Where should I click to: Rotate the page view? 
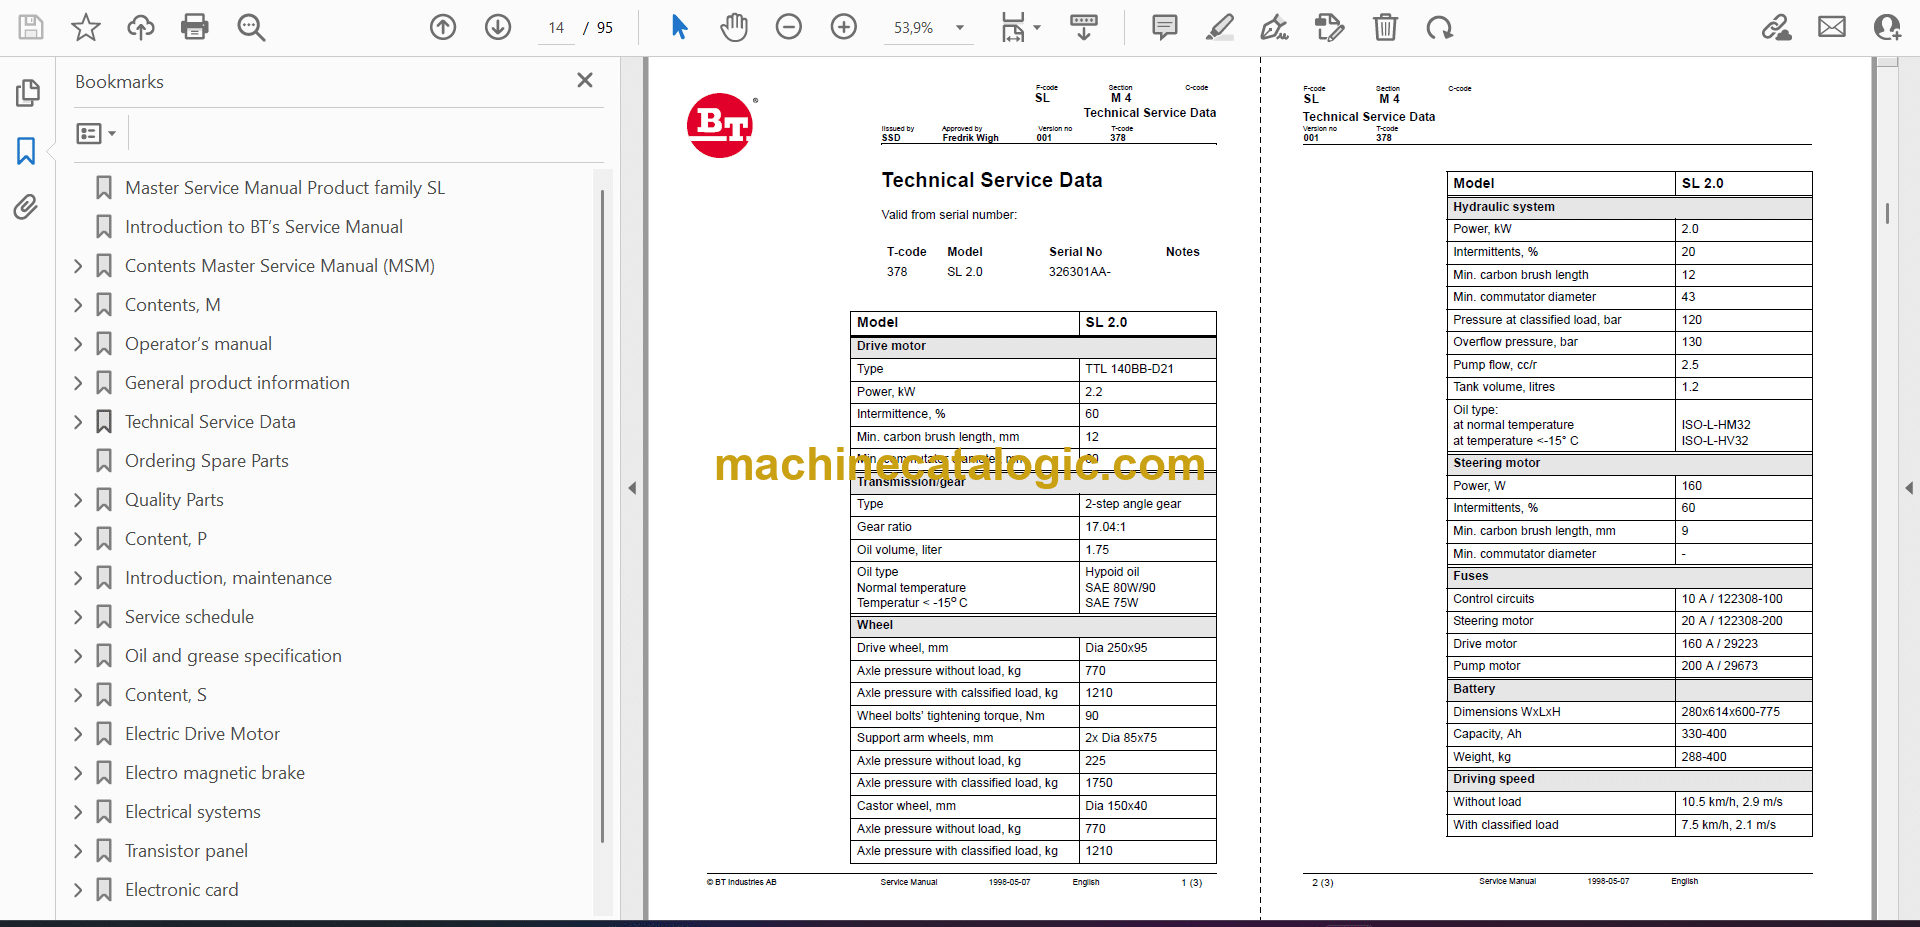pyautogui.click(x=1440, y=27)
